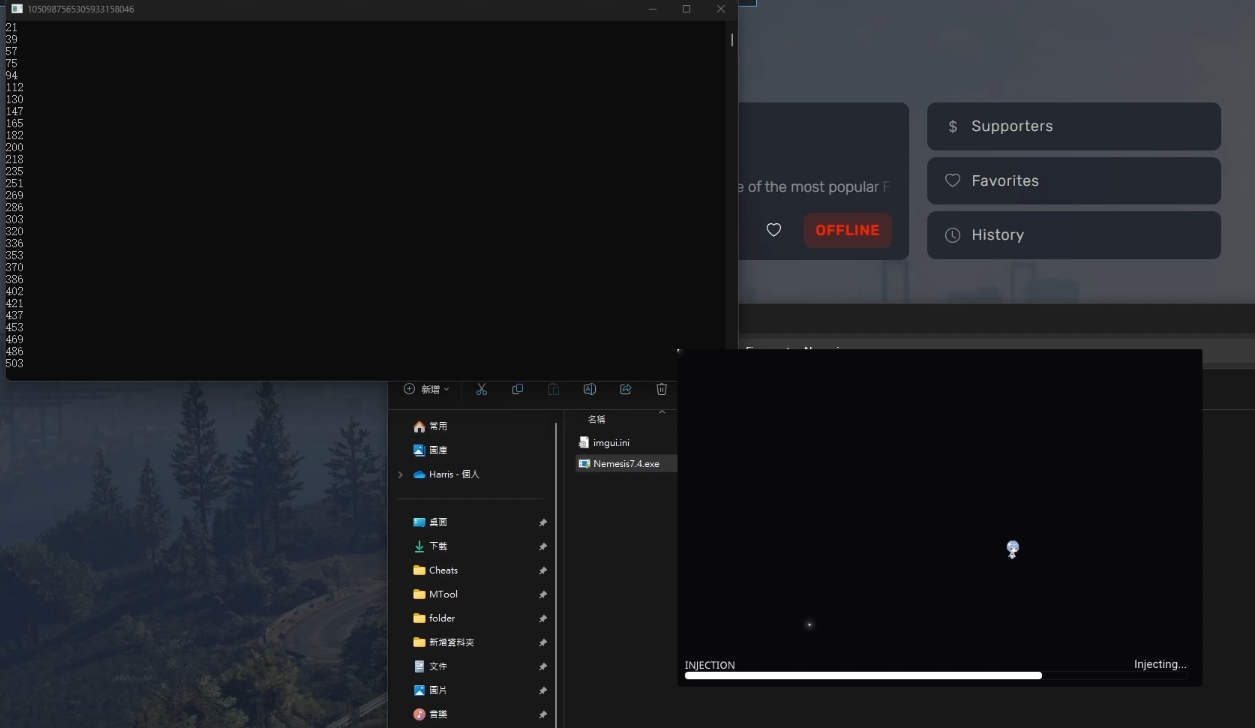Image resolution: width=1255 pixels, height=728 pixels.
Task: Open the History menu item
Action: (x=1073, y=235)
